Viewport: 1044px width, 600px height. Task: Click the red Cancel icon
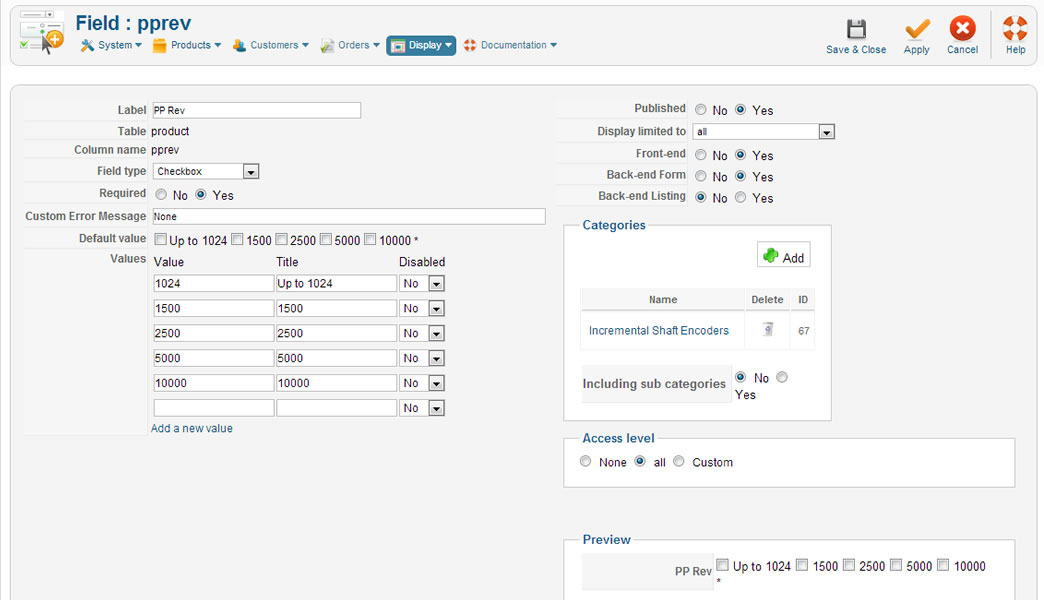pos(962,29)
